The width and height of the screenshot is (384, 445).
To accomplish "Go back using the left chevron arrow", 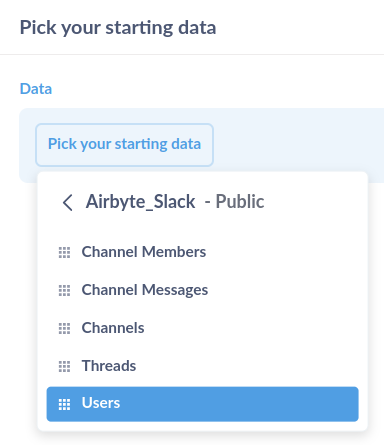I will [x=68, y=203].
